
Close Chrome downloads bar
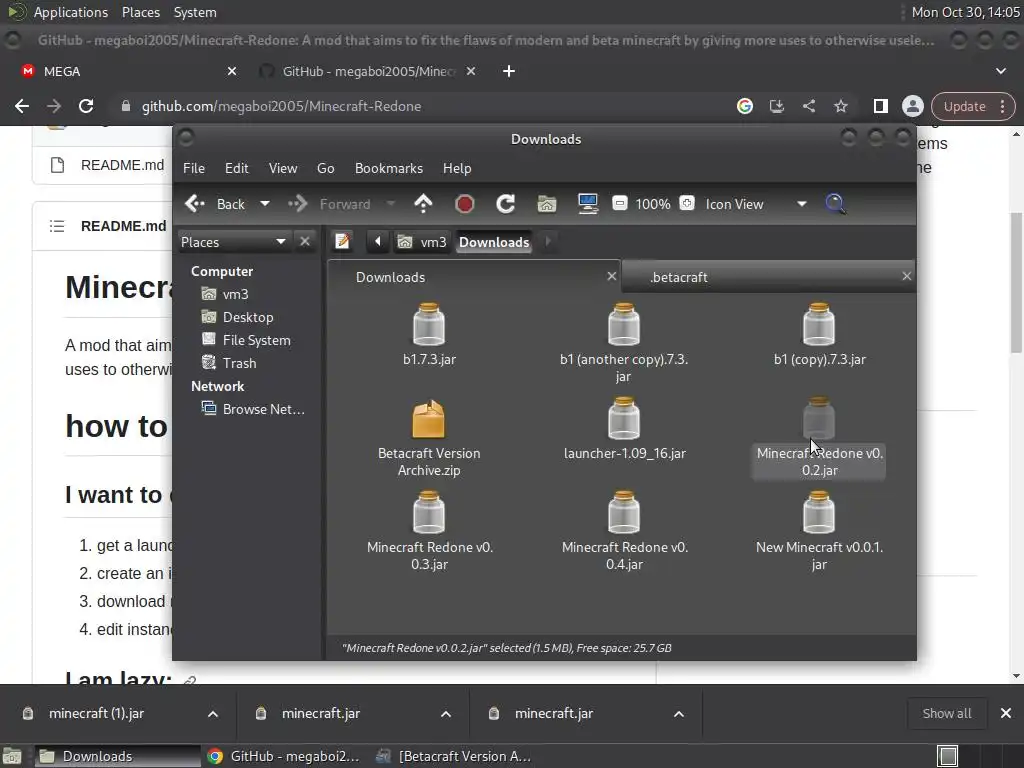(x=1006, y=713)
